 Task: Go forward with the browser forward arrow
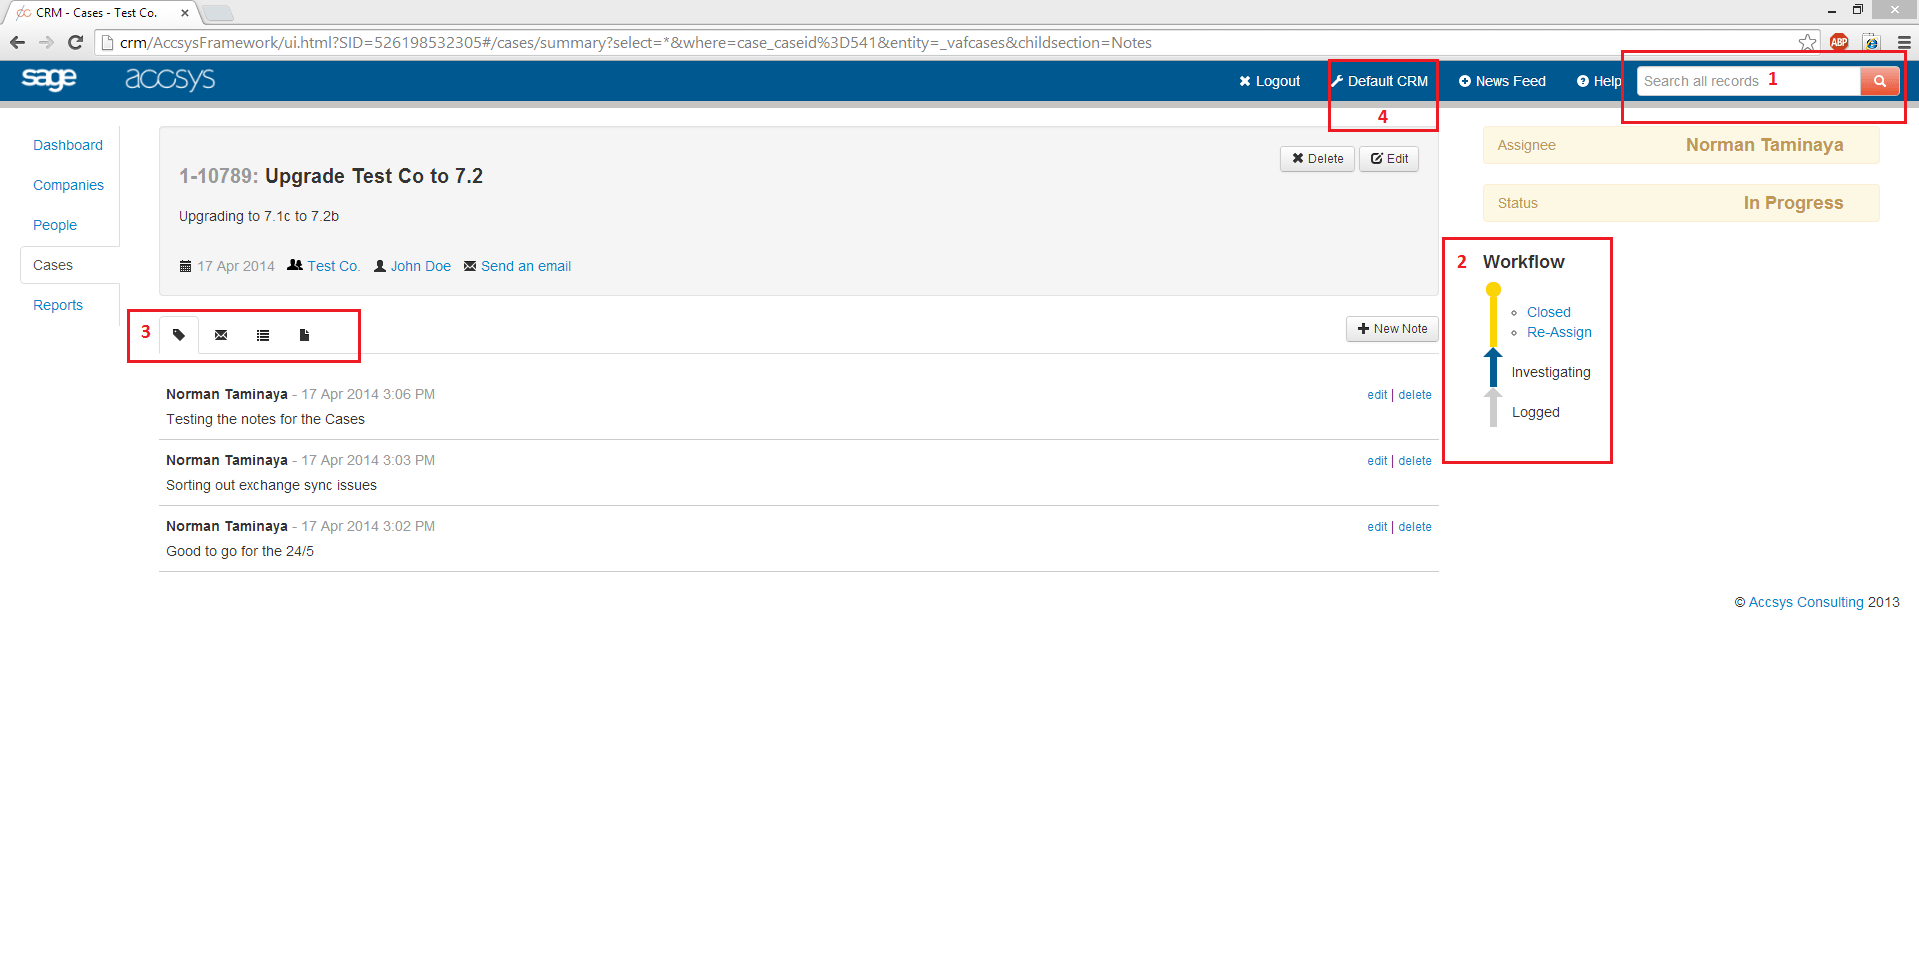(46, 42)
